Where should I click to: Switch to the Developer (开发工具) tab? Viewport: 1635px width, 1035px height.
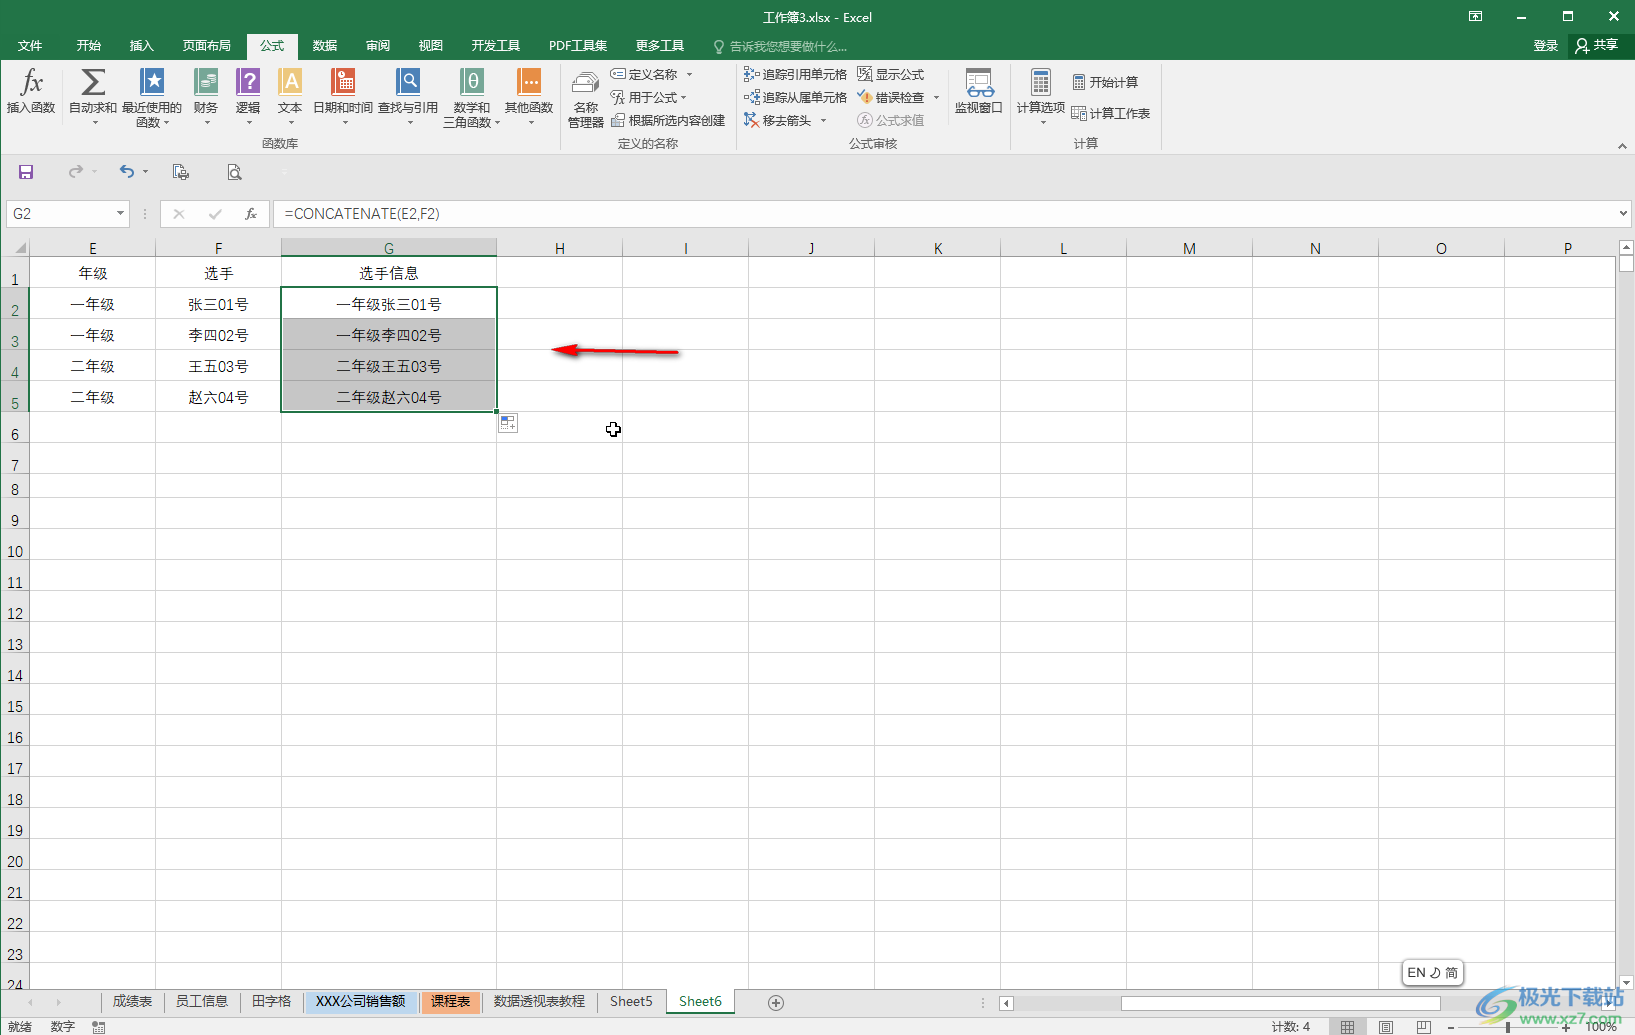point(496,46)
